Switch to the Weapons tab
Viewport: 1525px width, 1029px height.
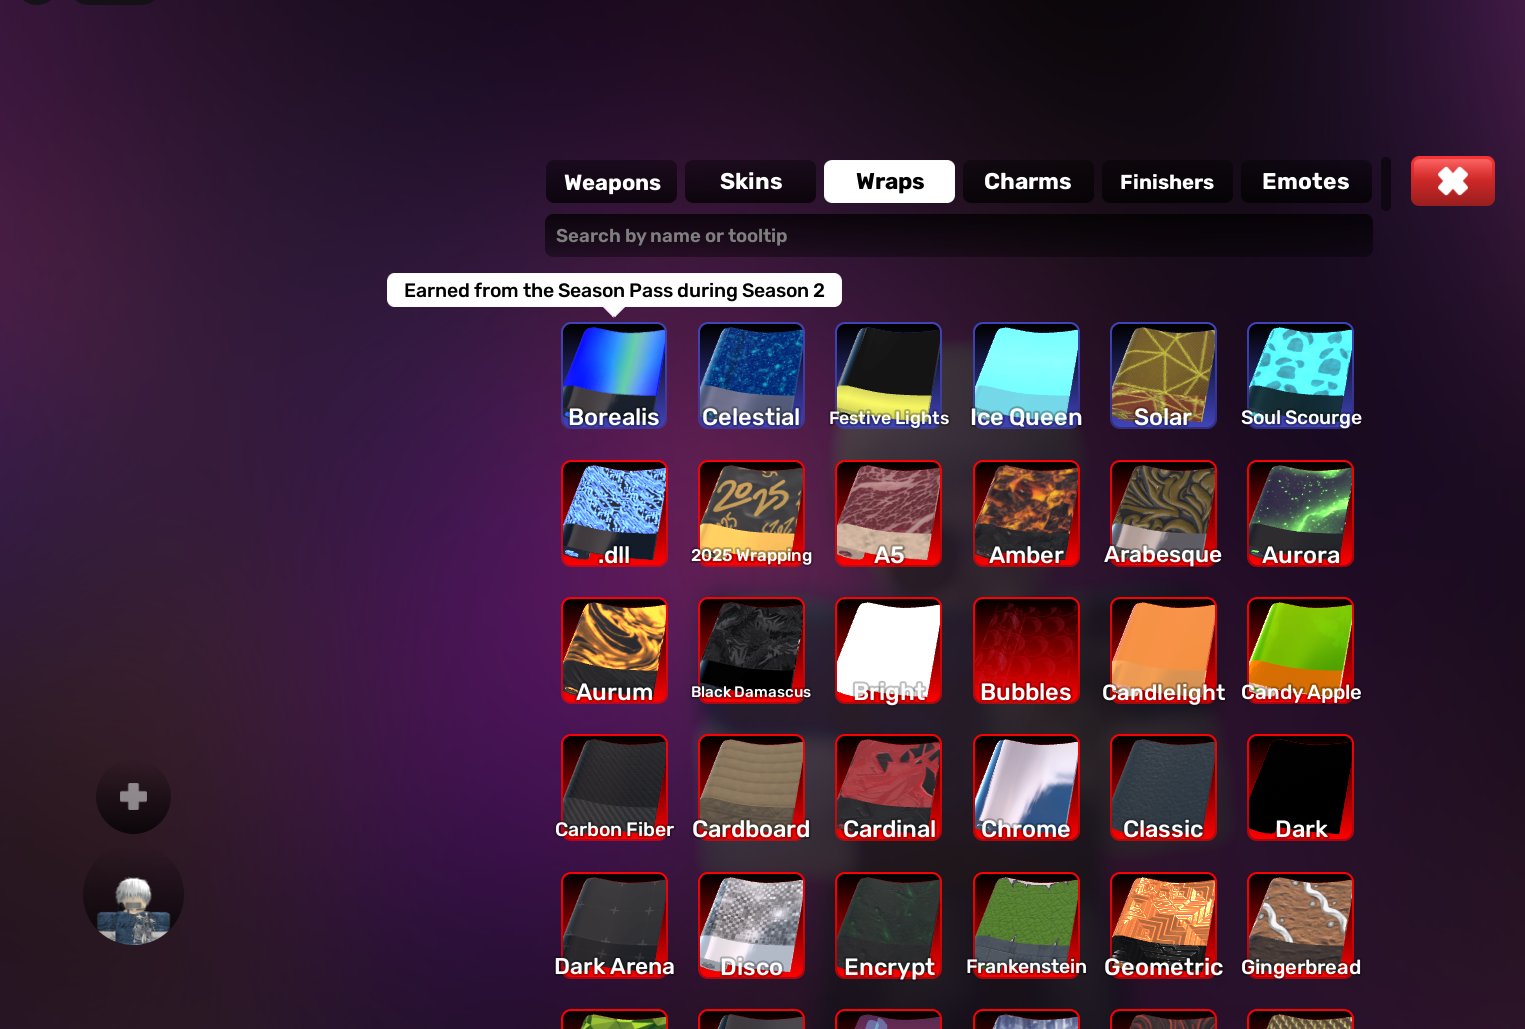click(612, 182)
